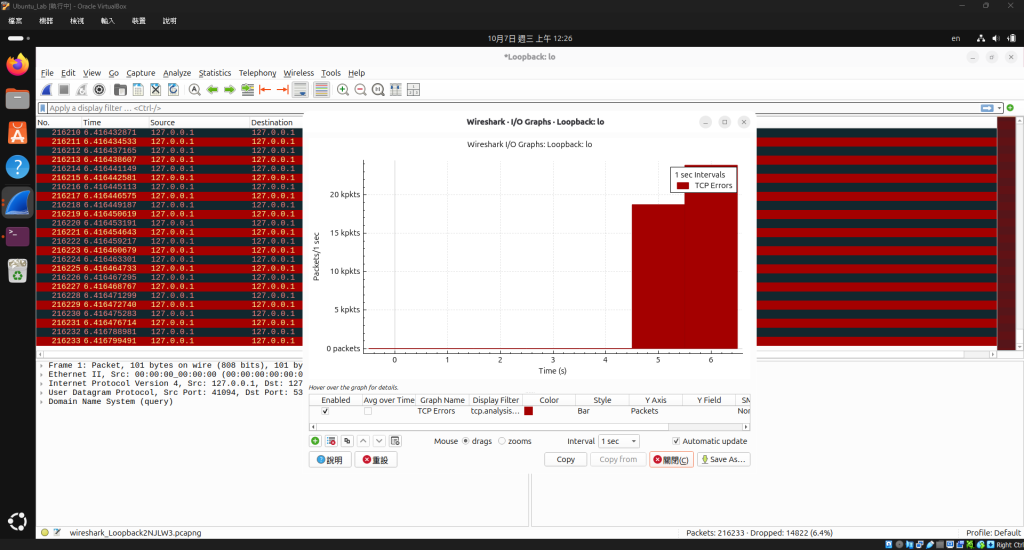Remove the selected graph with the minus icon
Viewport: 1024px width, 550px height.
[331, 441]
